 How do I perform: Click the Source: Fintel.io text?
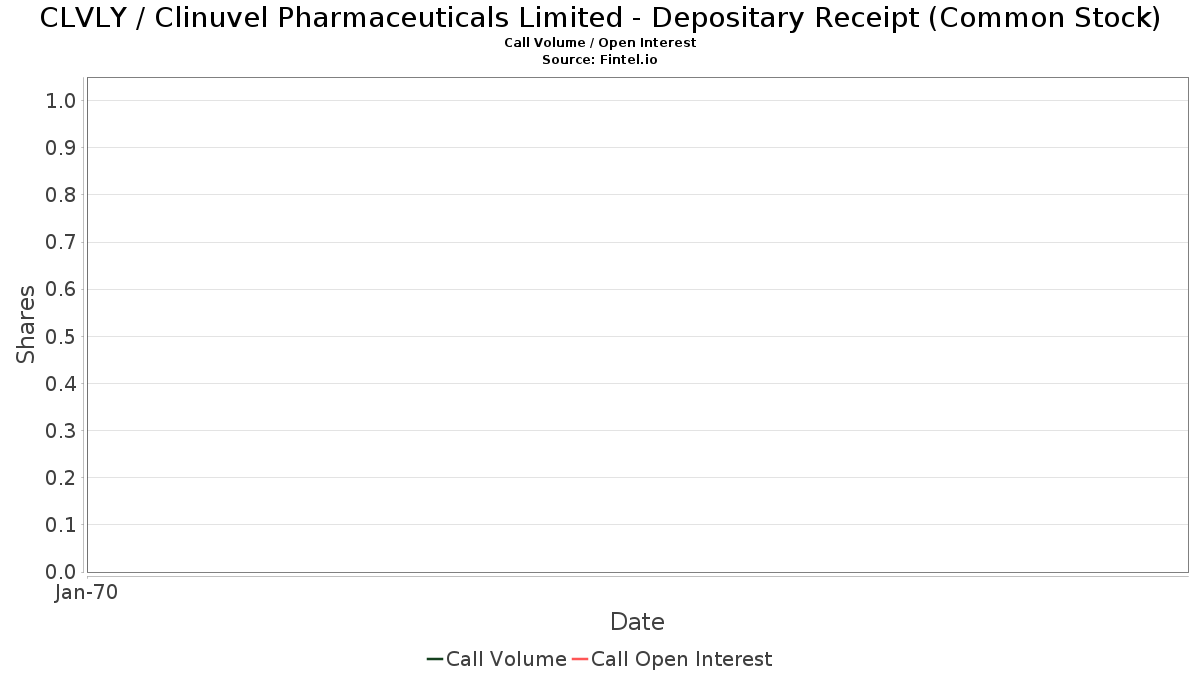(600, 60)
